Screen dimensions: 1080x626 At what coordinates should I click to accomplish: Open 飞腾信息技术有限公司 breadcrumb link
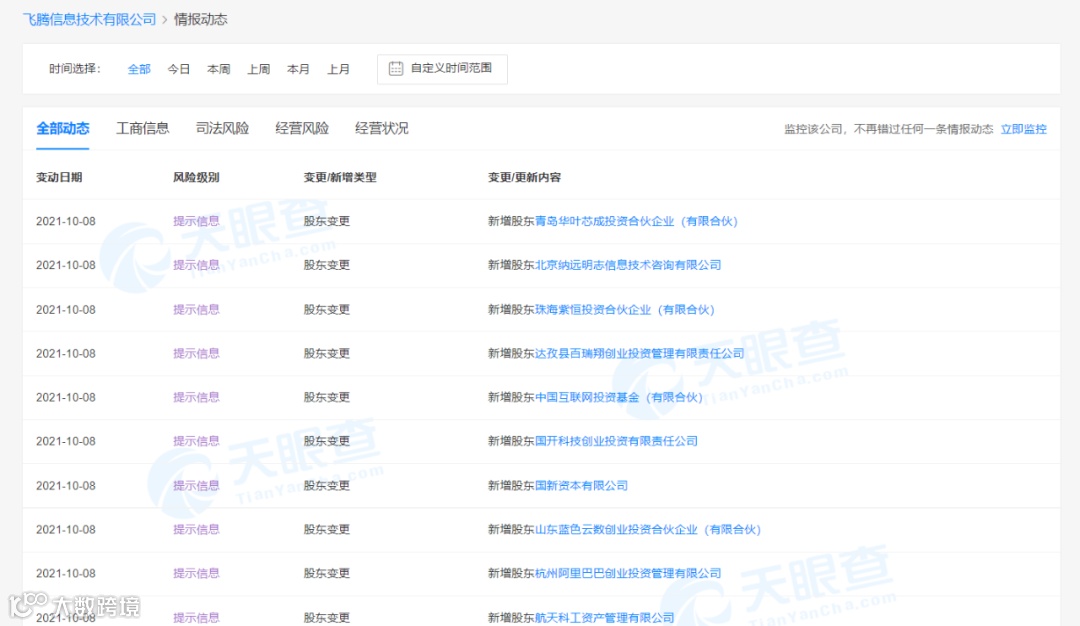point(90,19)
